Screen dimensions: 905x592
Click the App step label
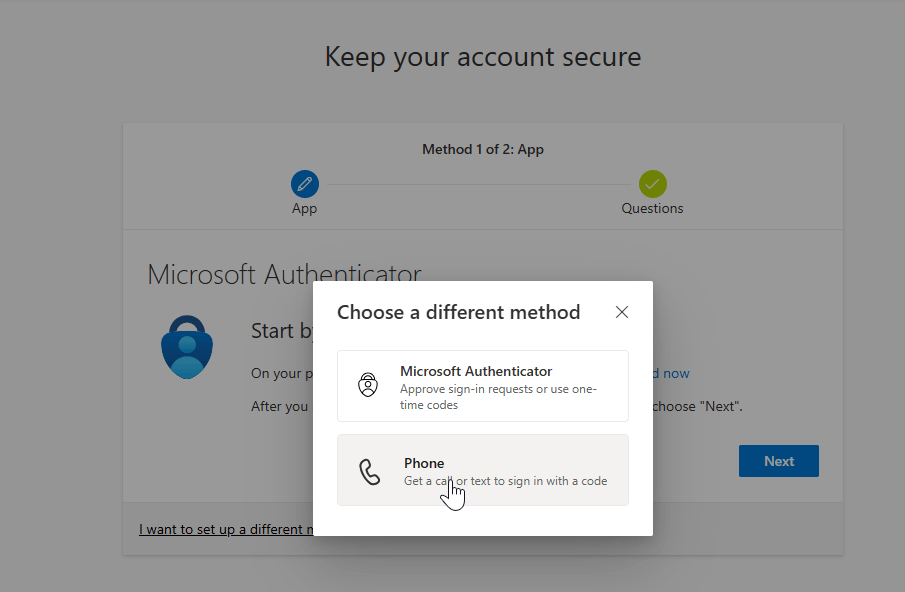[304, 208]
